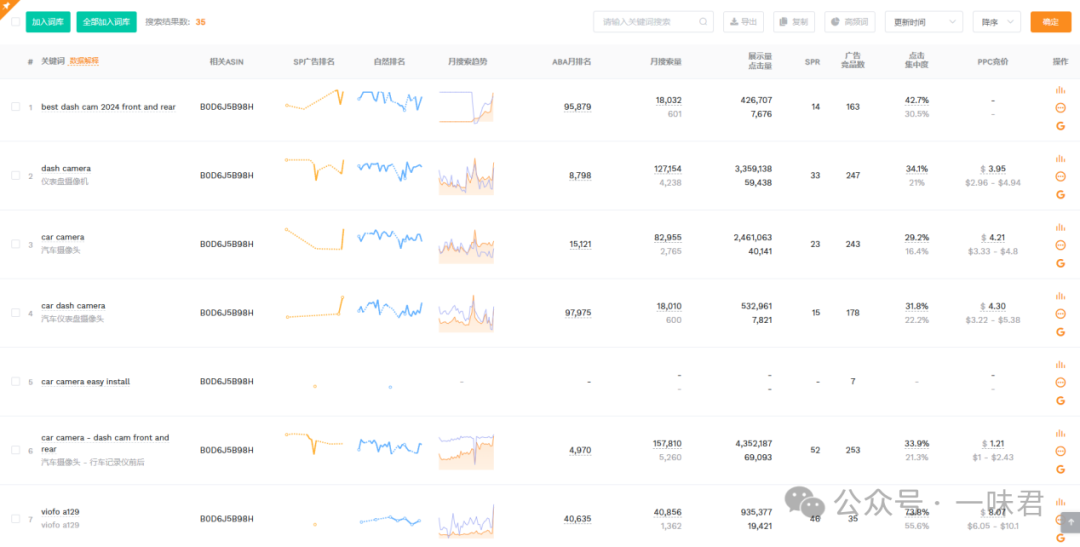1080x547 pixels.
Task: Click the 月搜索趋势 chart for best dash cam 2024
Action: click(466, 107)
